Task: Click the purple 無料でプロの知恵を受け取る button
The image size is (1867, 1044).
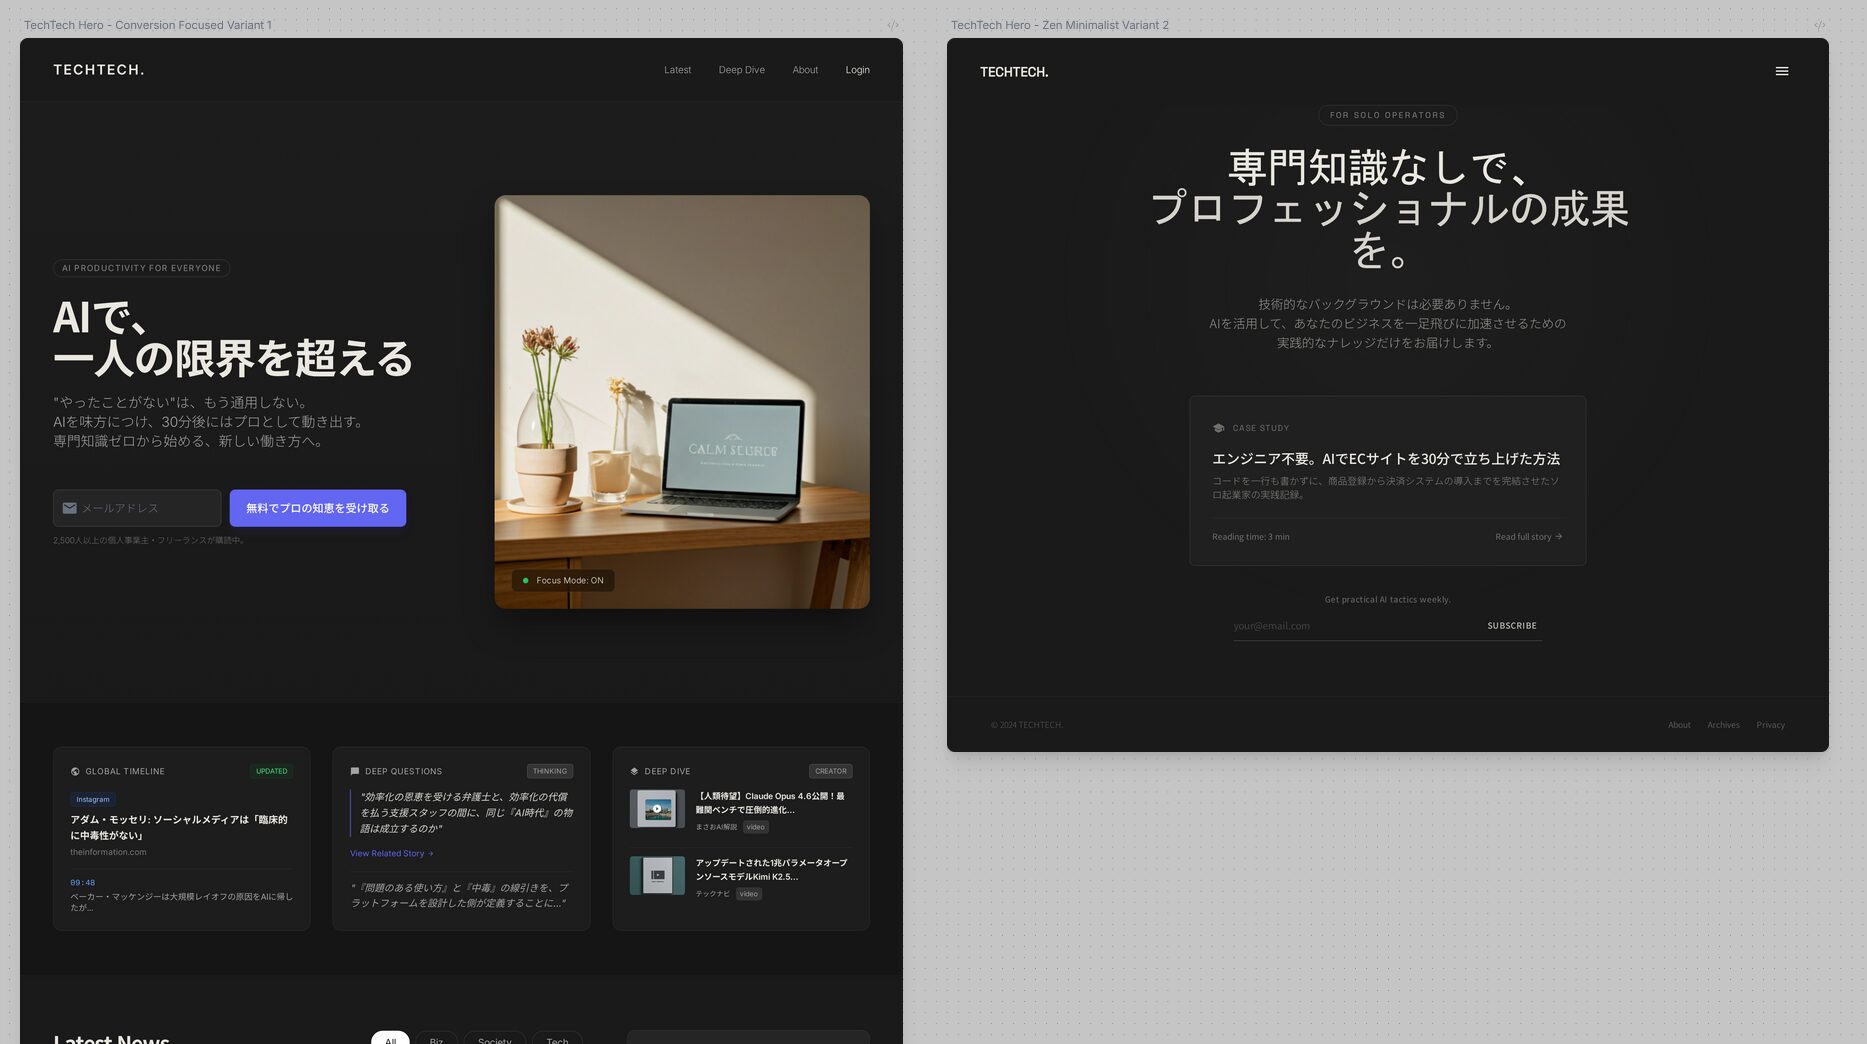Action: click(318, 508)
